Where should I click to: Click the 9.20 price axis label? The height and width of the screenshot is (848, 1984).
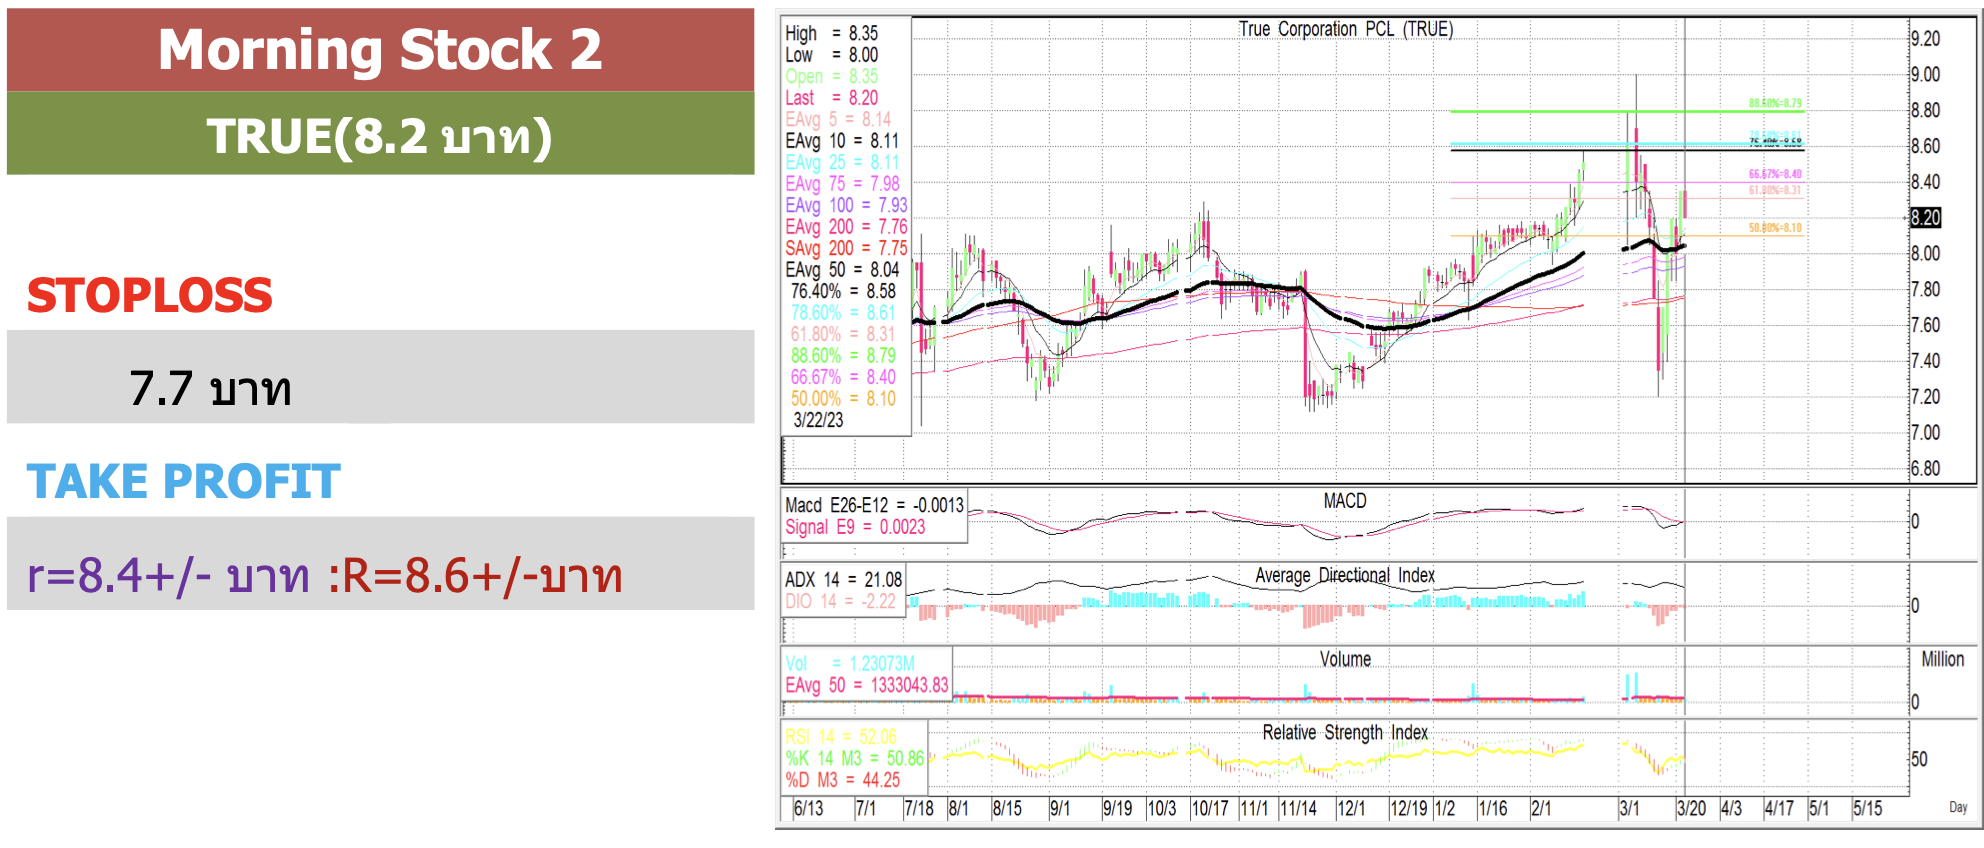click(1926, 39)
